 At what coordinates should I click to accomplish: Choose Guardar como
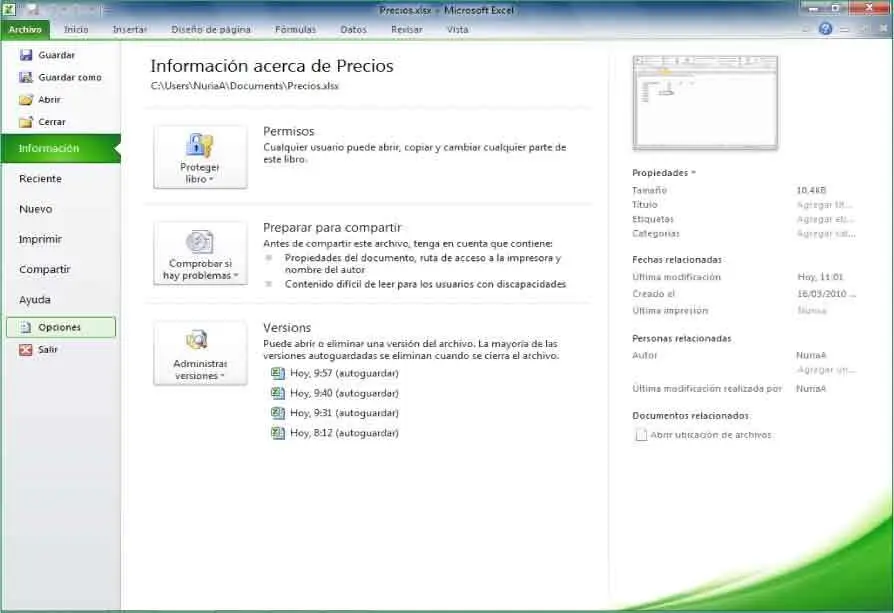[70, 78]
